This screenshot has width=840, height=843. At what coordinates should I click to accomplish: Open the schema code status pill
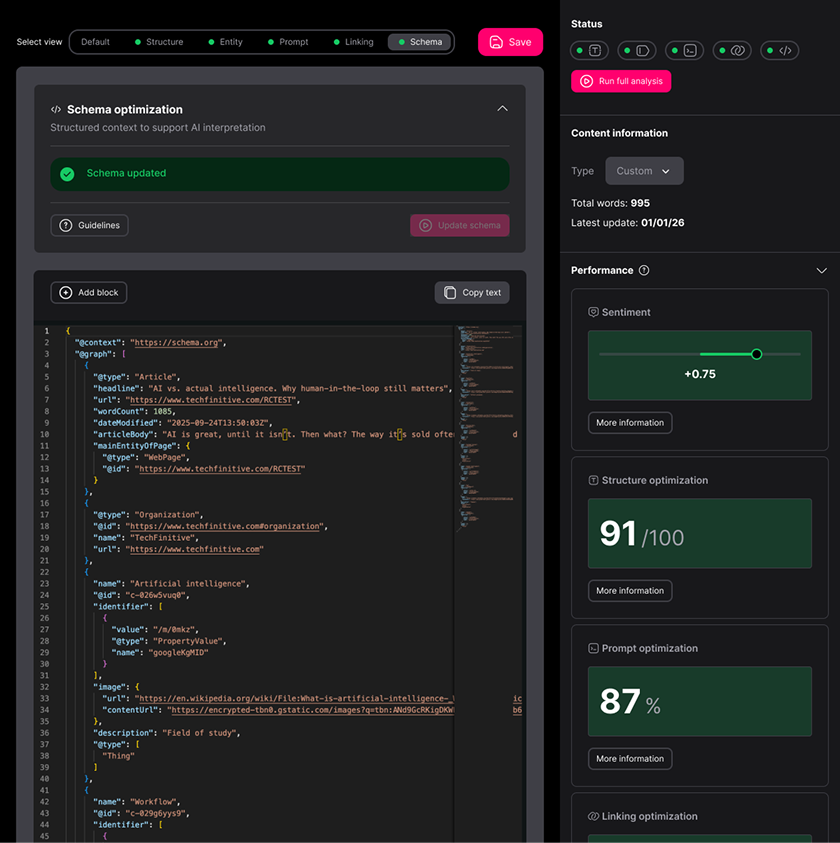pyautogui.click(x=780, y=51)
